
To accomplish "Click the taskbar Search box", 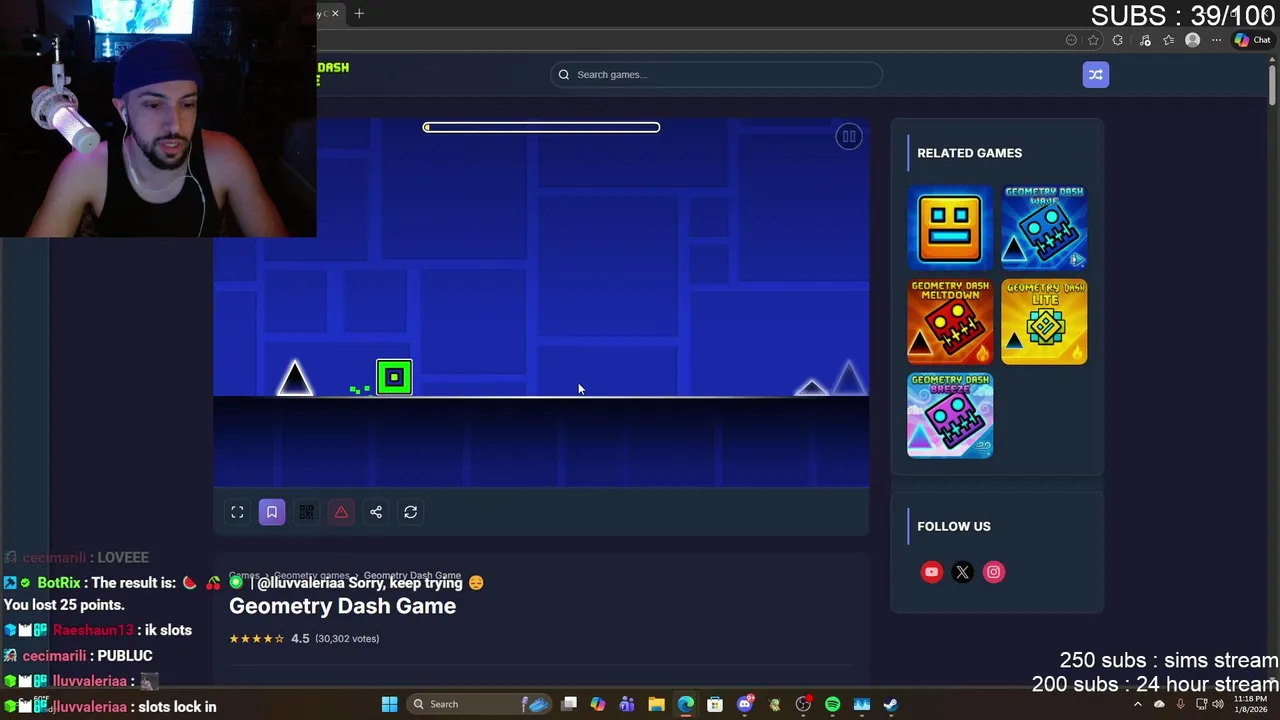I will 480,704.
